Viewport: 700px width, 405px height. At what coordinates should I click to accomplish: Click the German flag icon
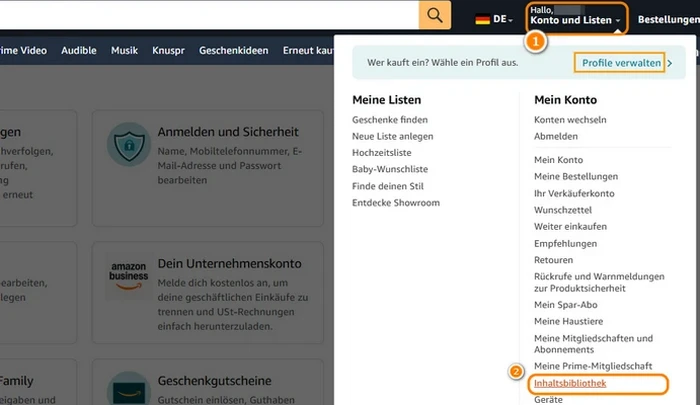pos(483,20)
